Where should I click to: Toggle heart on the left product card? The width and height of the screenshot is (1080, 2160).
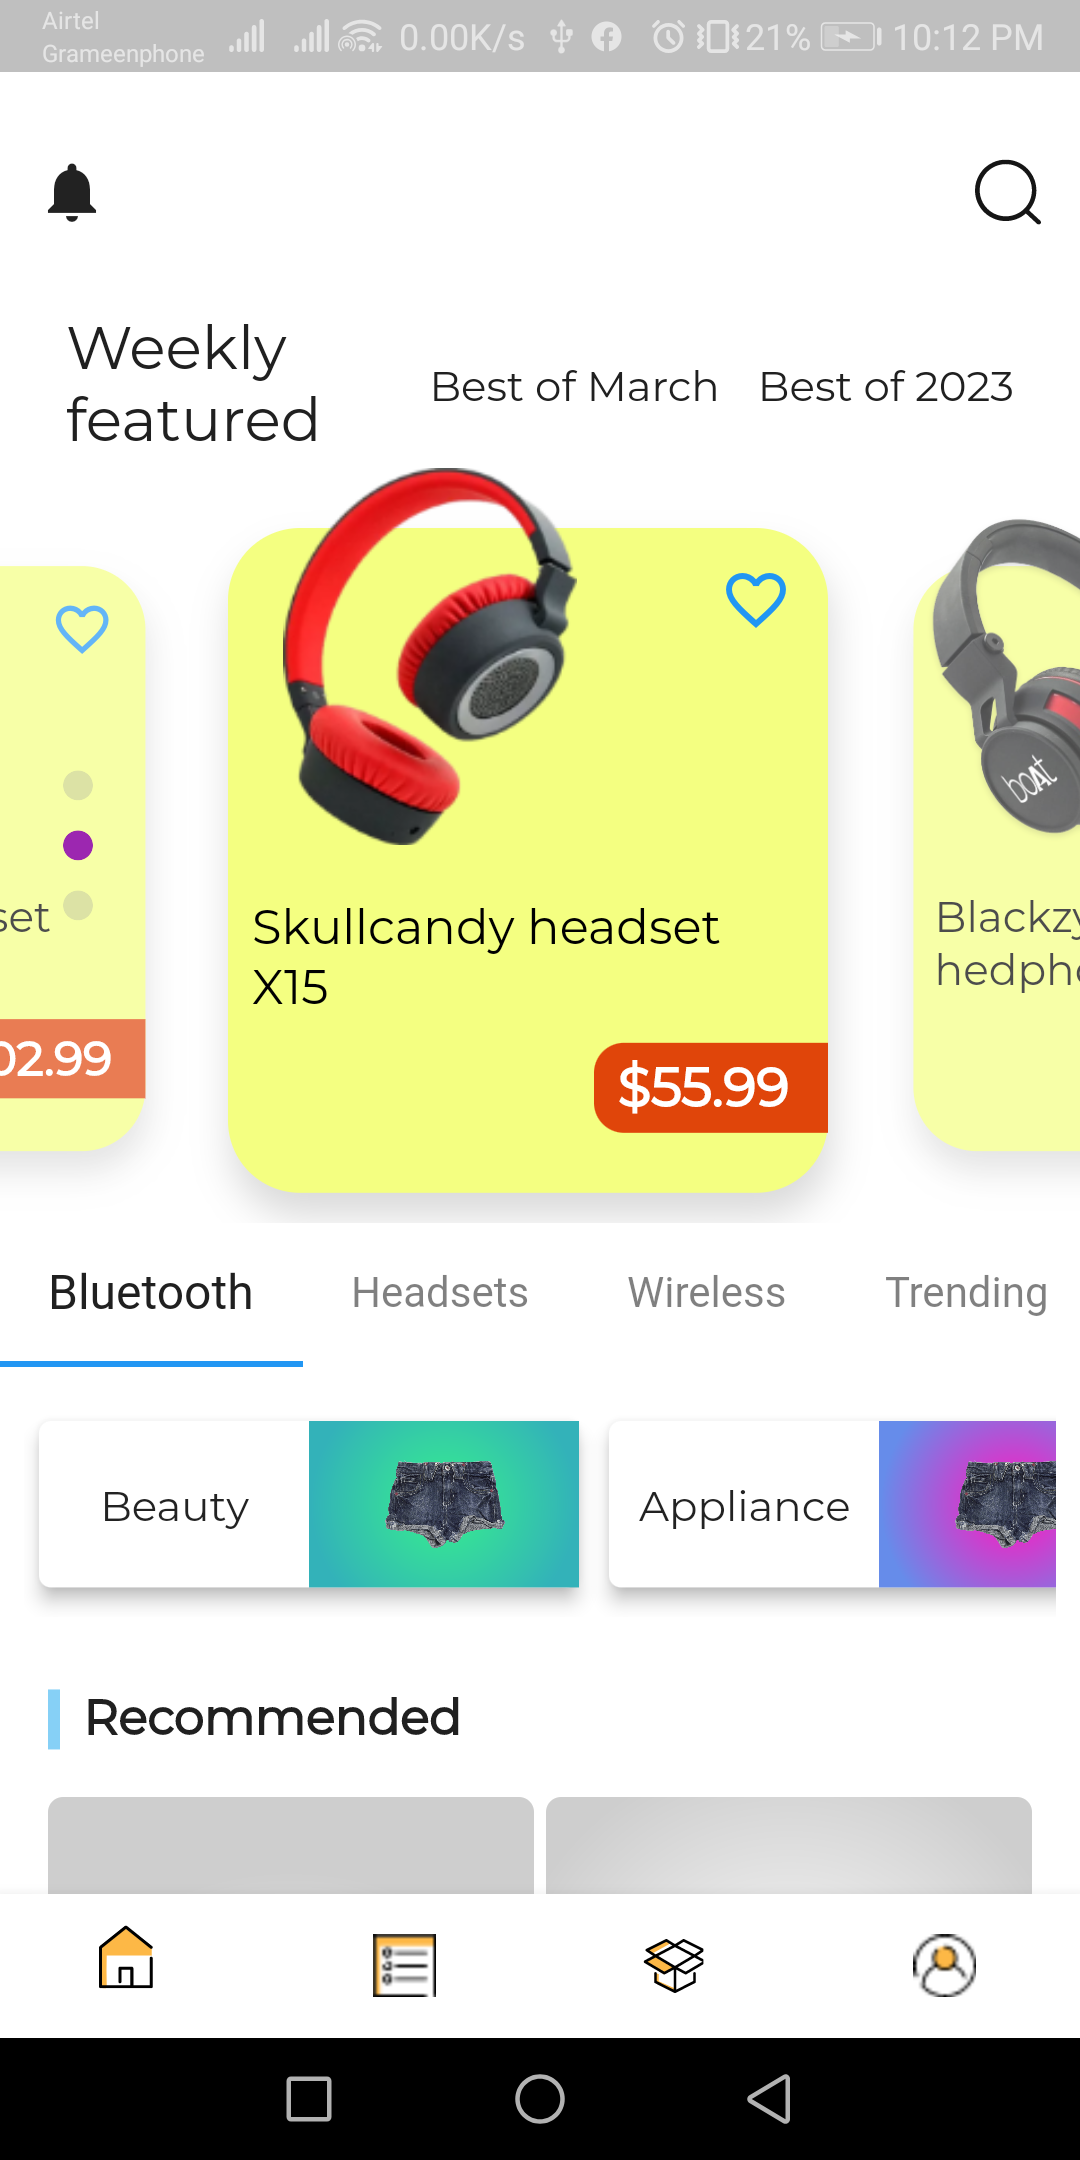click(82, 629)
